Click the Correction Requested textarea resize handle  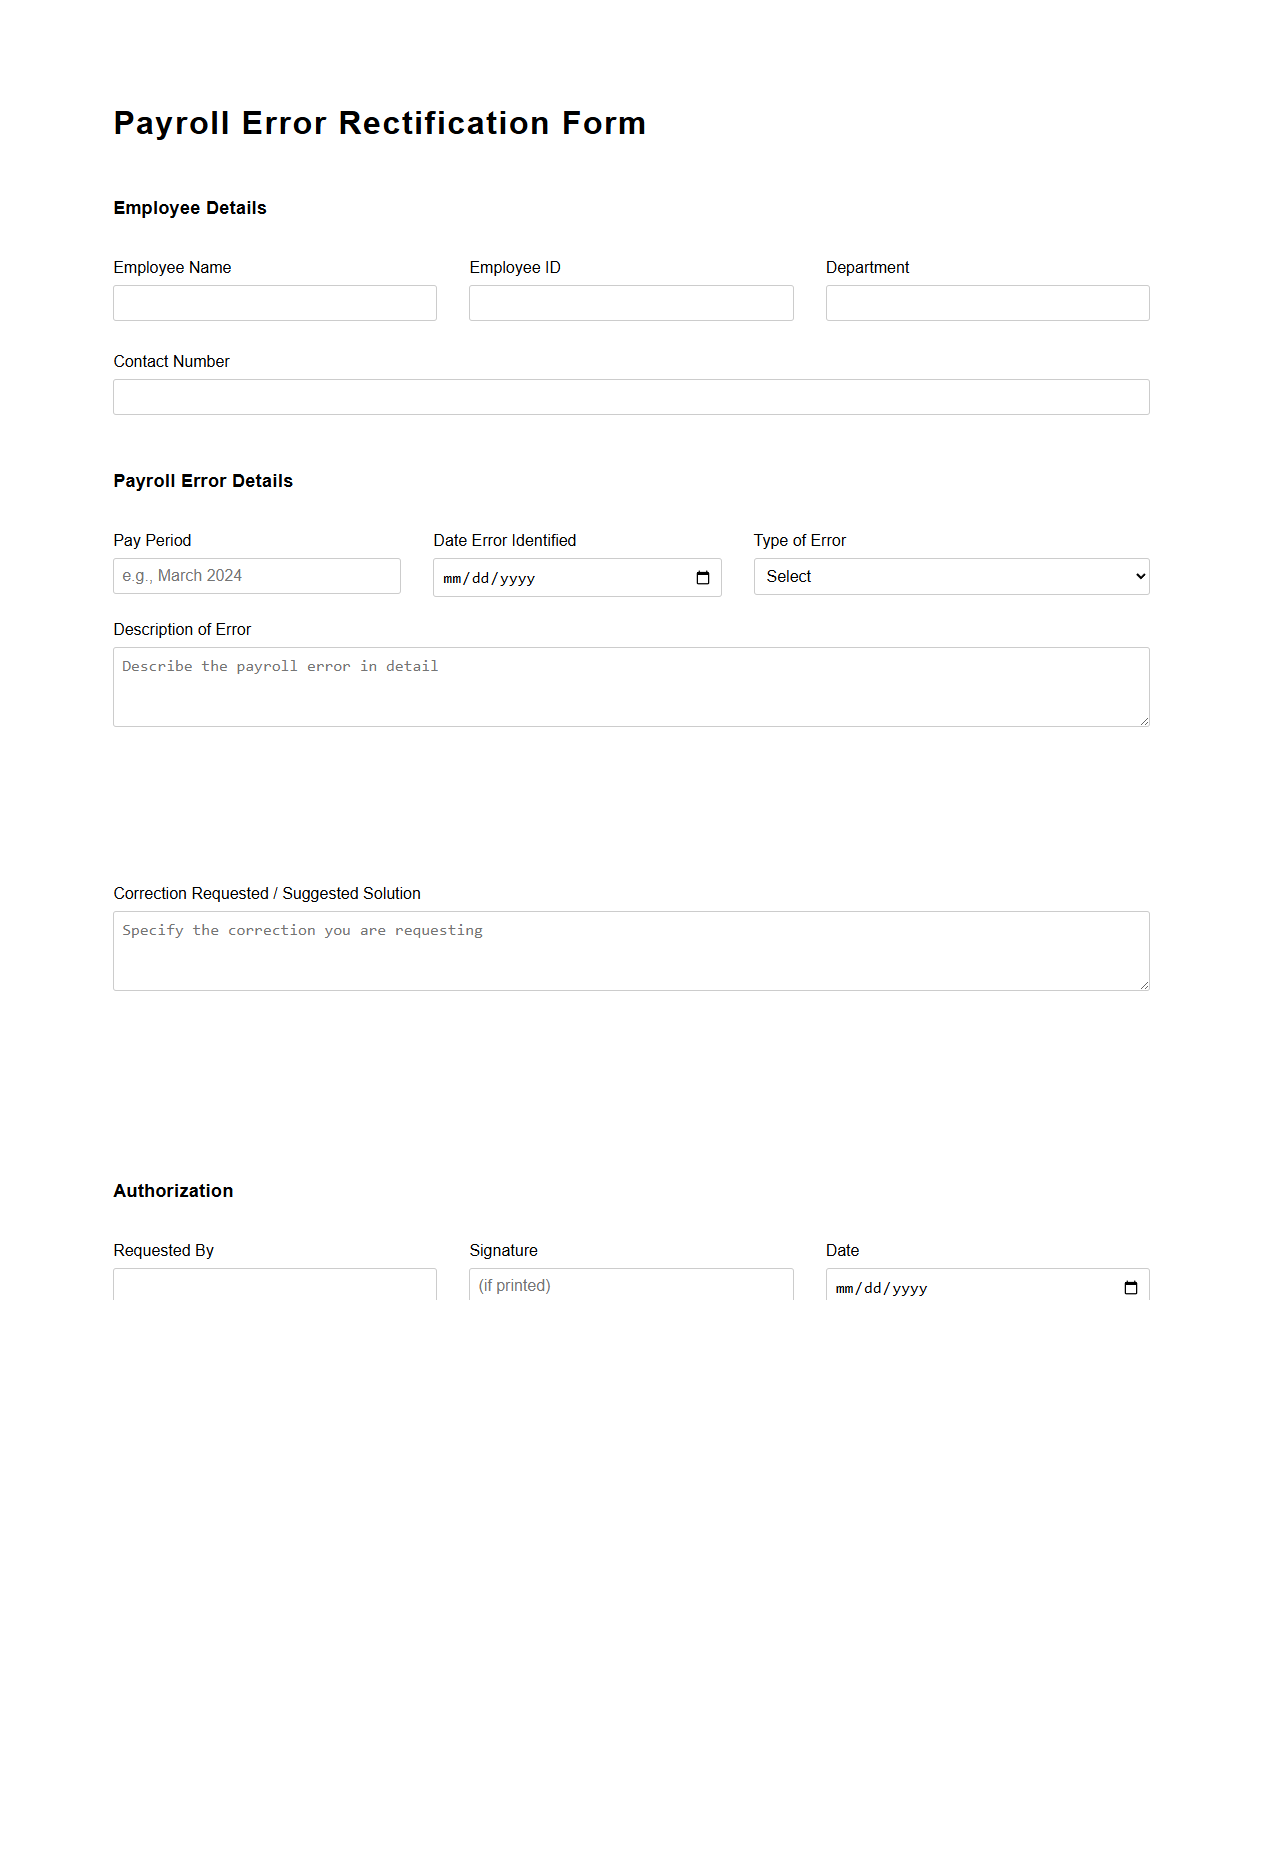[x=1144, y=985]
